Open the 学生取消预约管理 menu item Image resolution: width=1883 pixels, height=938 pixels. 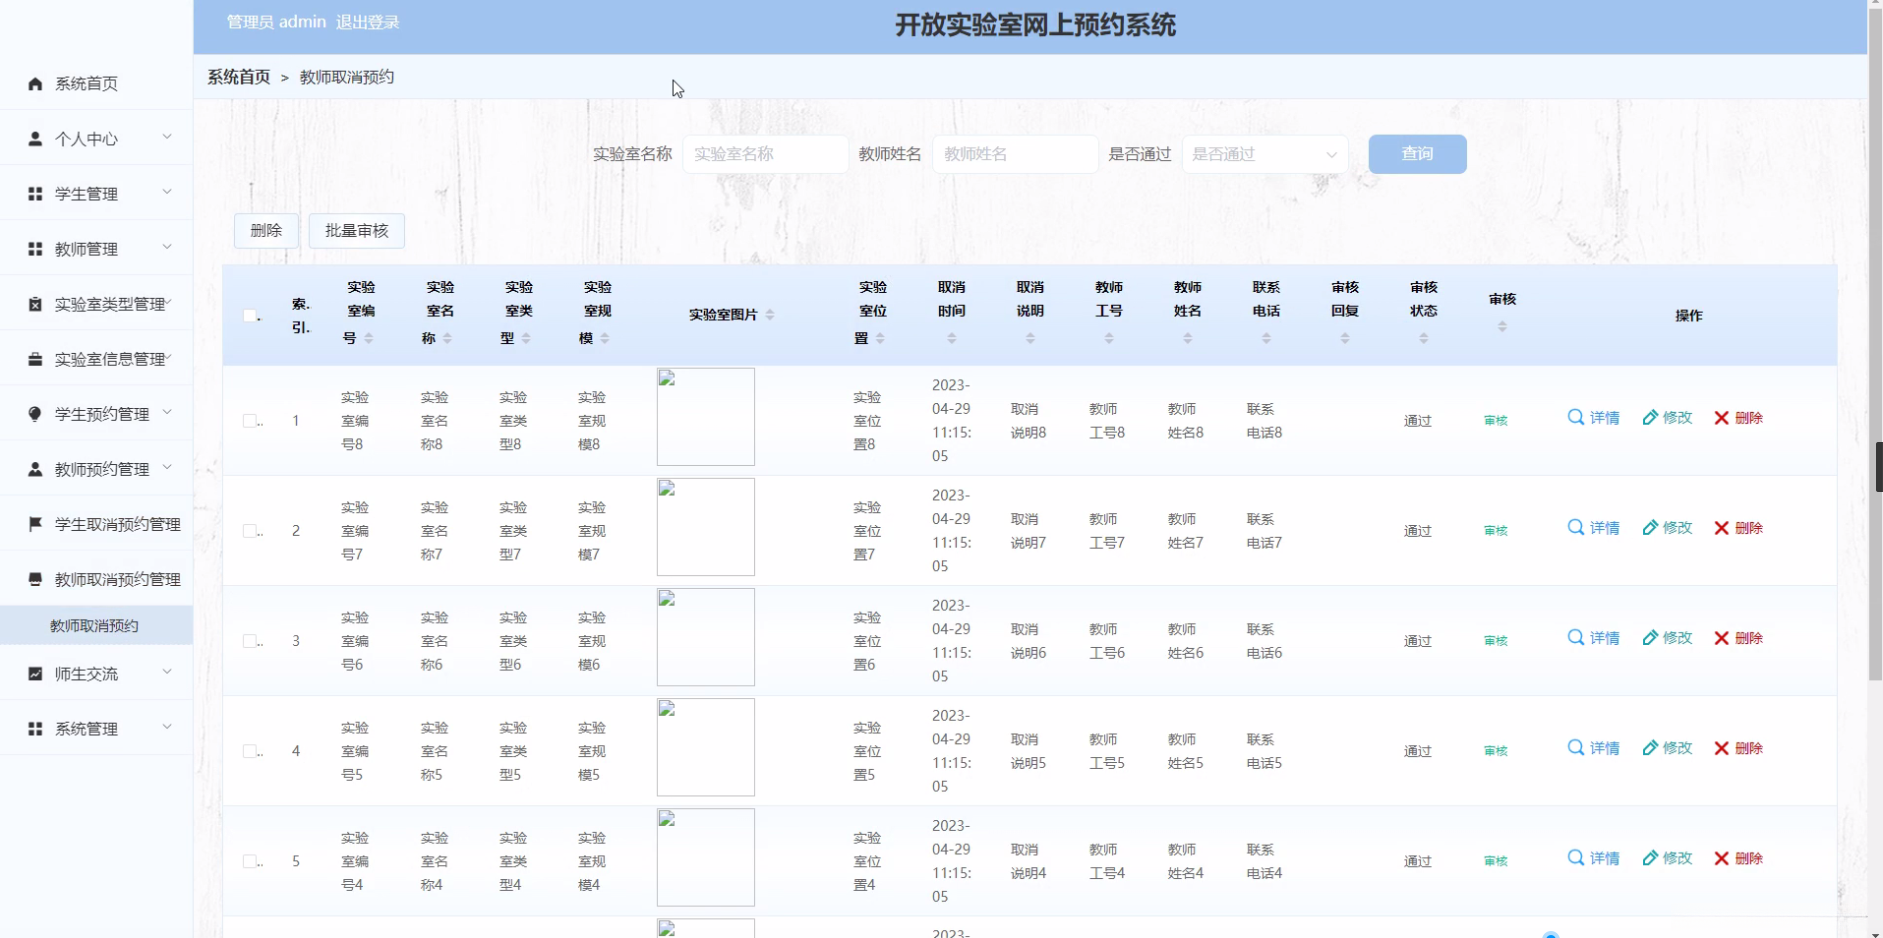coord(96,524)
